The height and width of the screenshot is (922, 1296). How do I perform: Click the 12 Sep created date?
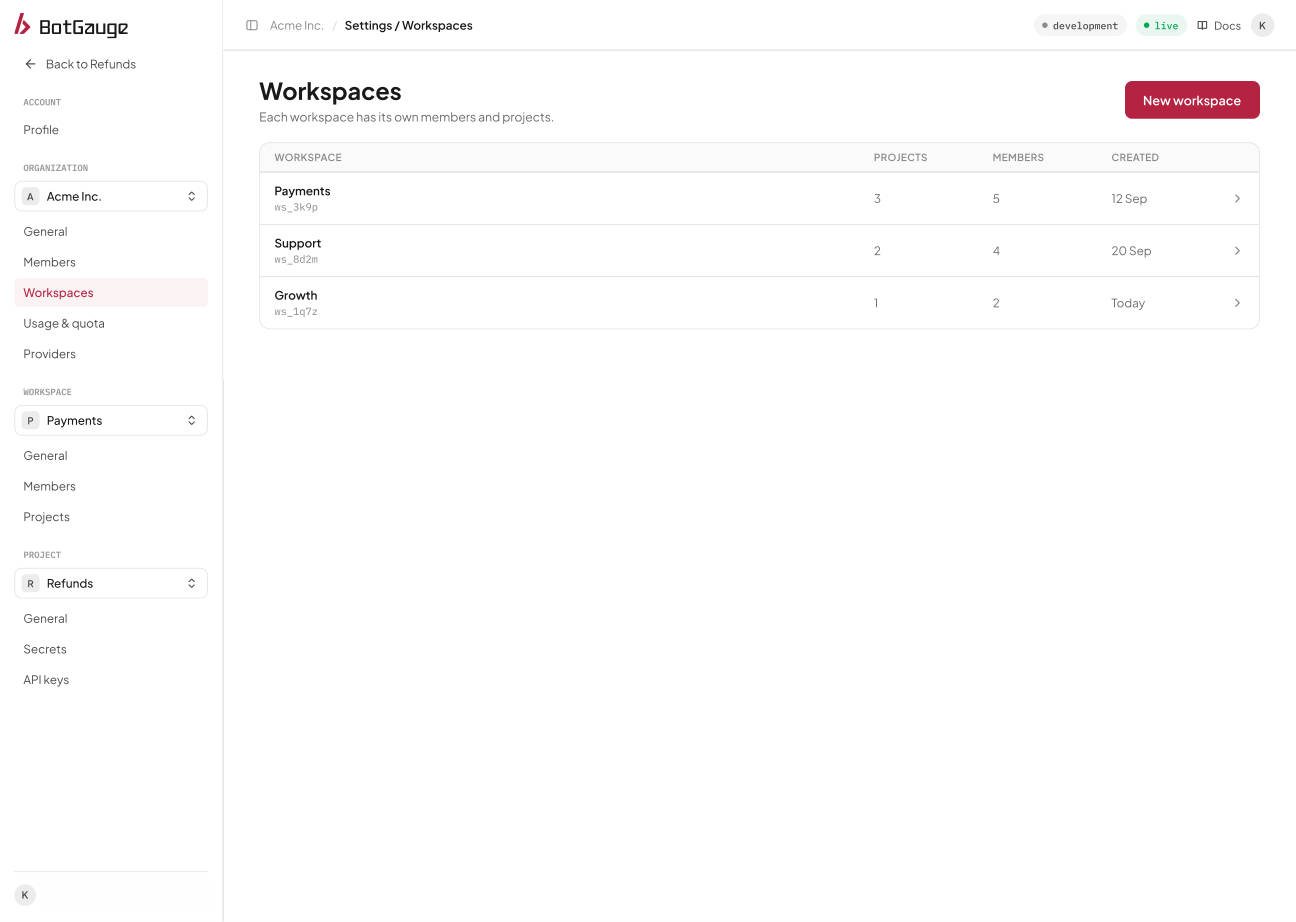1129,199
